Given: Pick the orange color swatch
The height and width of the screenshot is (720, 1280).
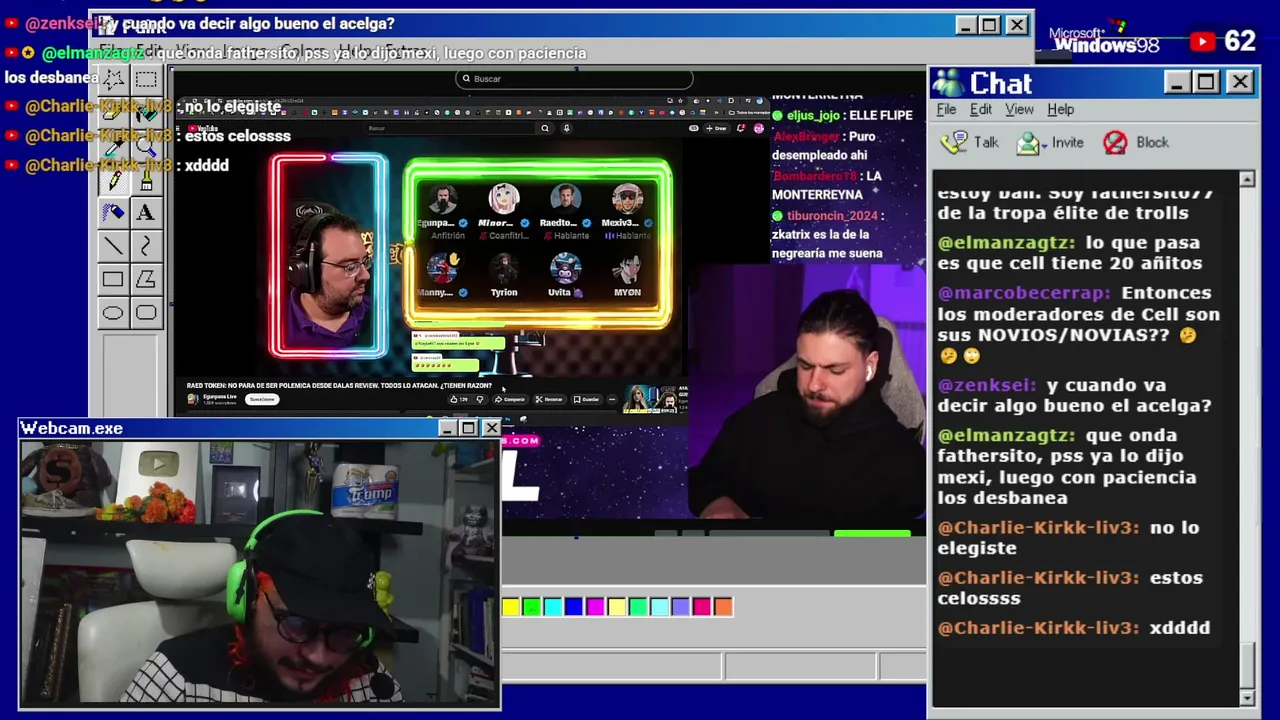Looking at the screenshot, I should tap(723, 606).
